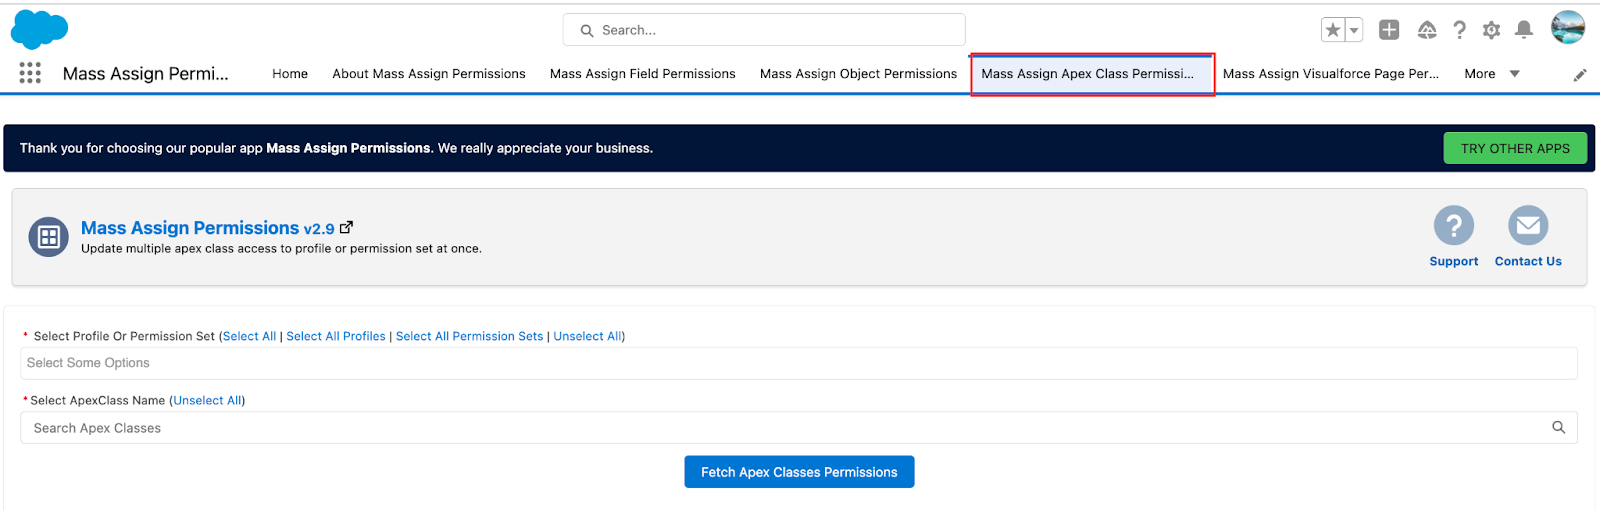
Task: Open About Mass Assign Permissions tab
Action: [429, 74]
